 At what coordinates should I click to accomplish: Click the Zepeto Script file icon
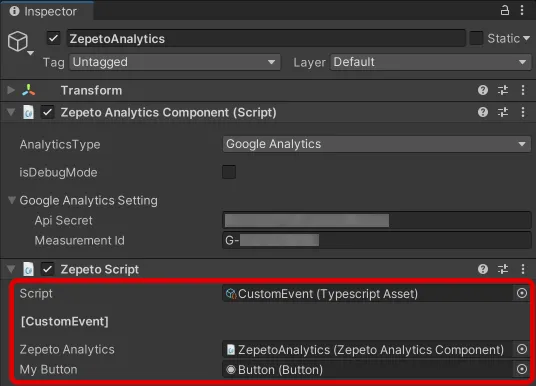coord(28,269)
